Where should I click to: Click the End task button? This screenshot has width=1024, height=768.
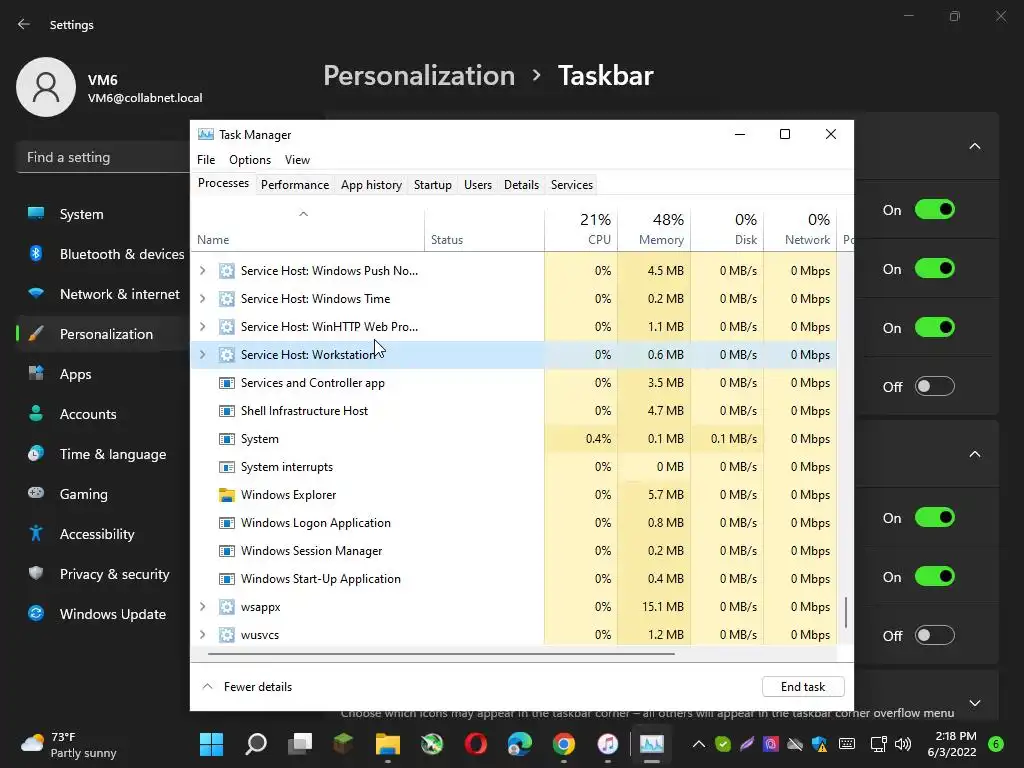(x=803, y=686)
